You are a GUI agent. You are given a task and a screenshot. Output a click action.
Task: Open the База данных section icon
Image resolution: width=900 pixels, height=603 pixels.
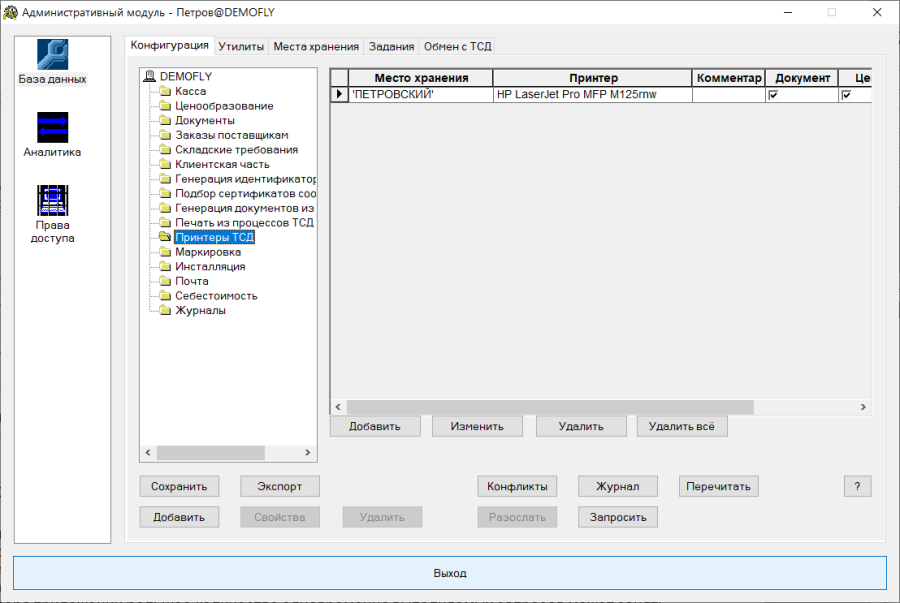pos(52,55)
